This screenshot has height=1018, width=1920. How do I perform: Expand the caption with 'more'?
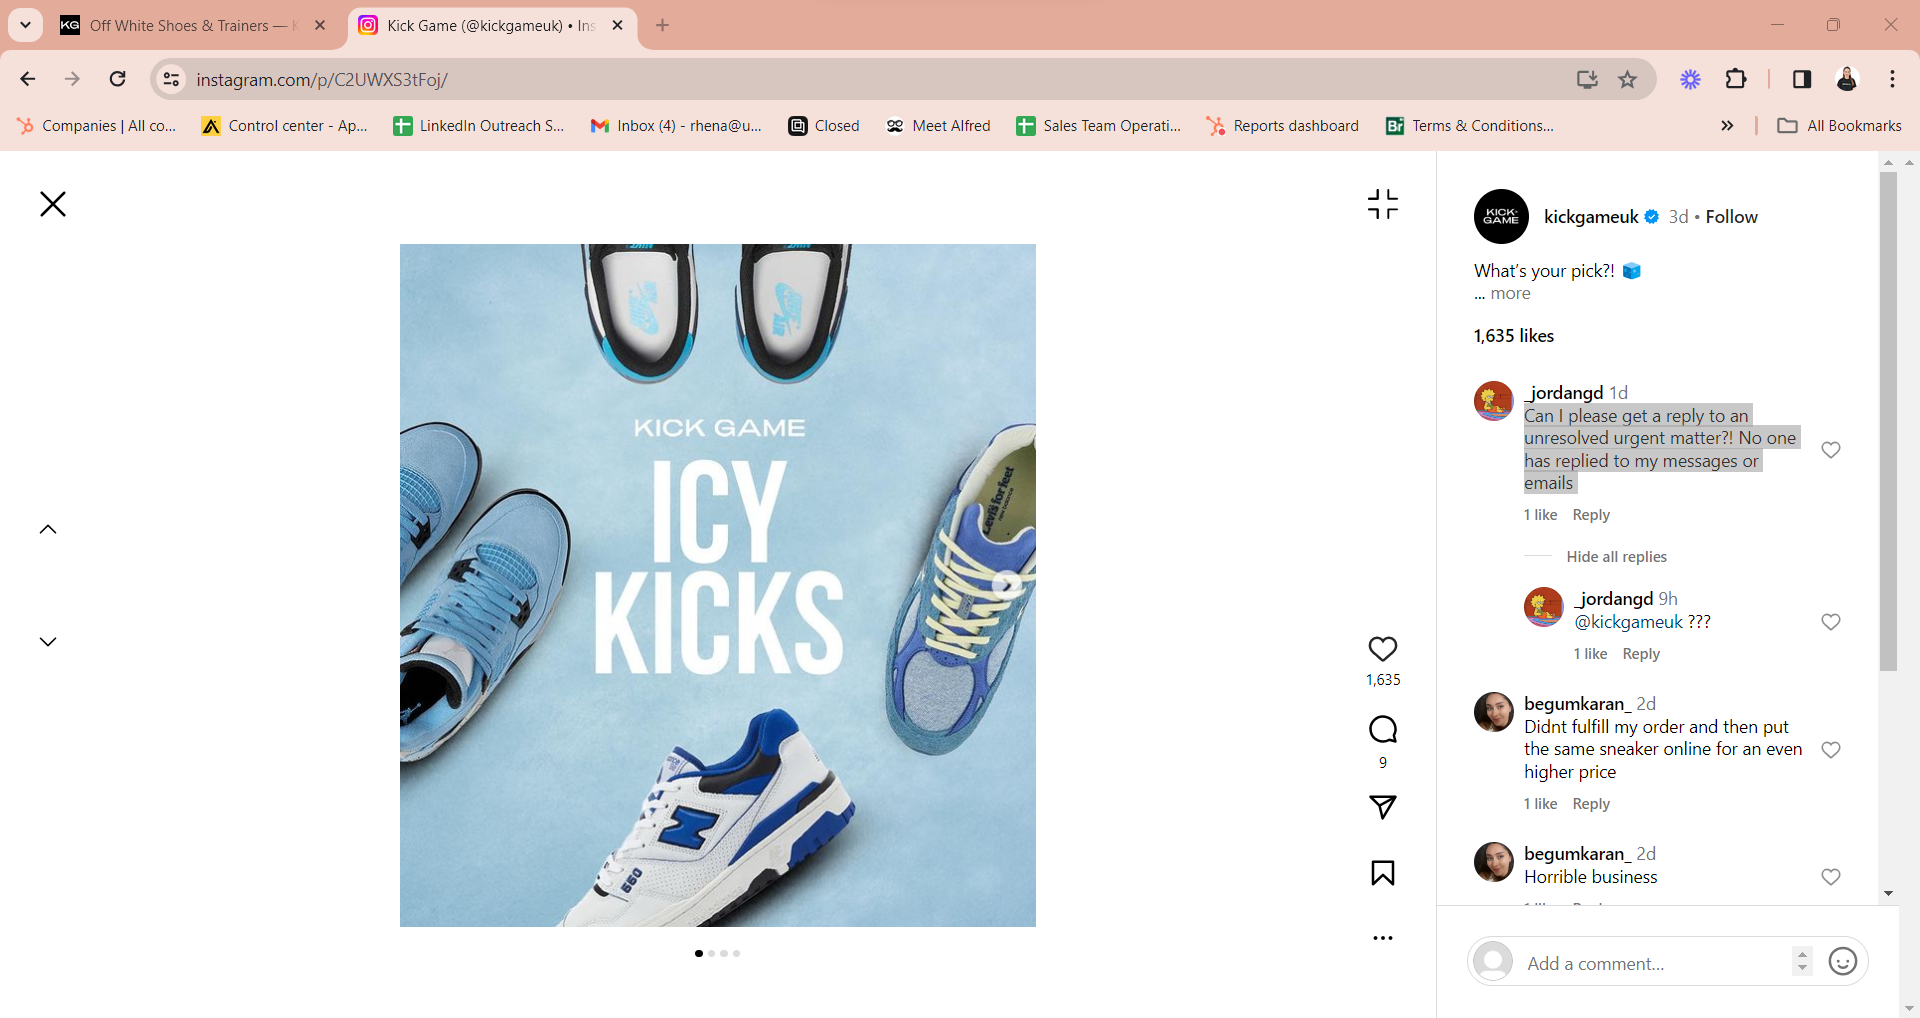tap(1510, 294)
